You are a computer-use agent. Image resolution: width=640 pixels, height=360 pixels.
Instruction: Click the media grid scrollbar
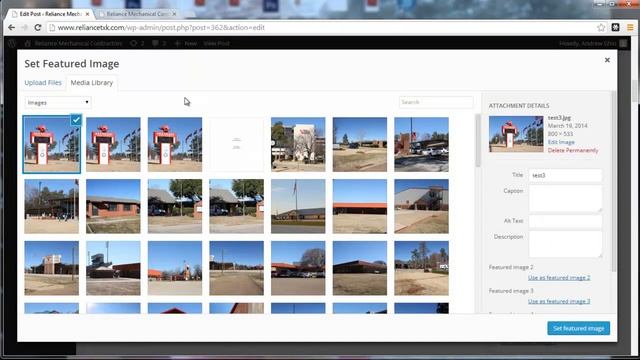click(x=478, y=141)
